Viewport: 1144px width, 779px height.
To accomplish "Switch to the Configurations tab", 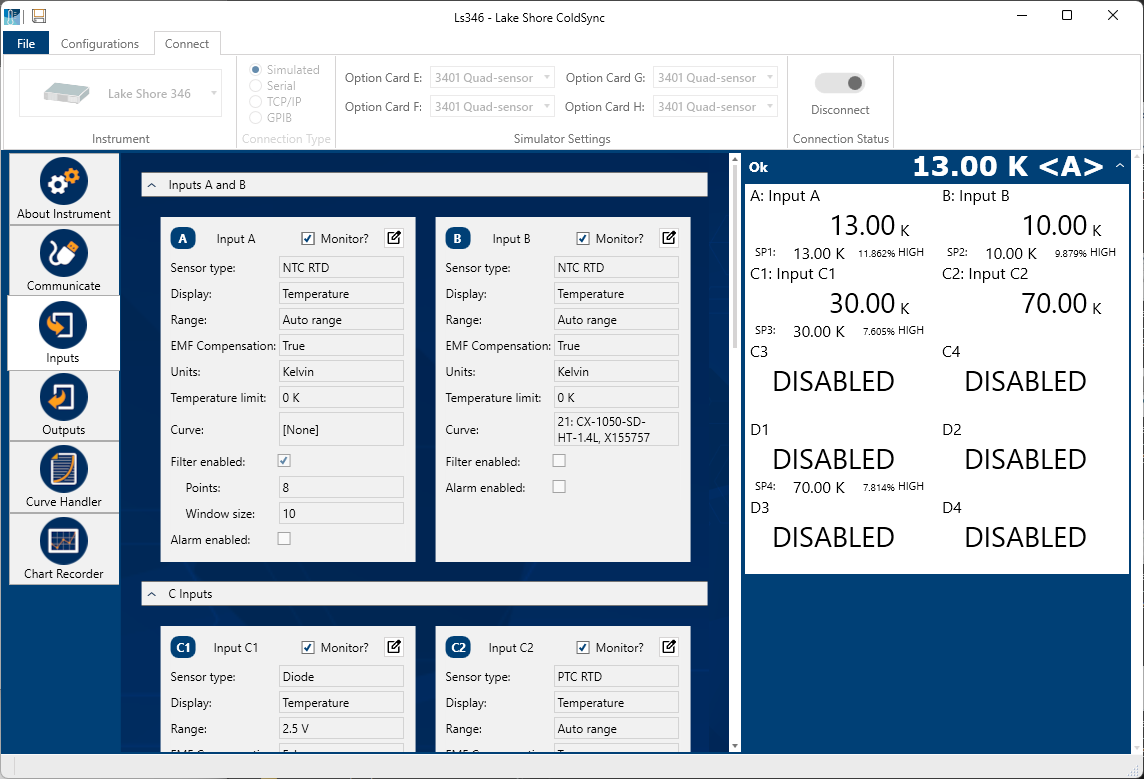I will [x=100, y=44].
